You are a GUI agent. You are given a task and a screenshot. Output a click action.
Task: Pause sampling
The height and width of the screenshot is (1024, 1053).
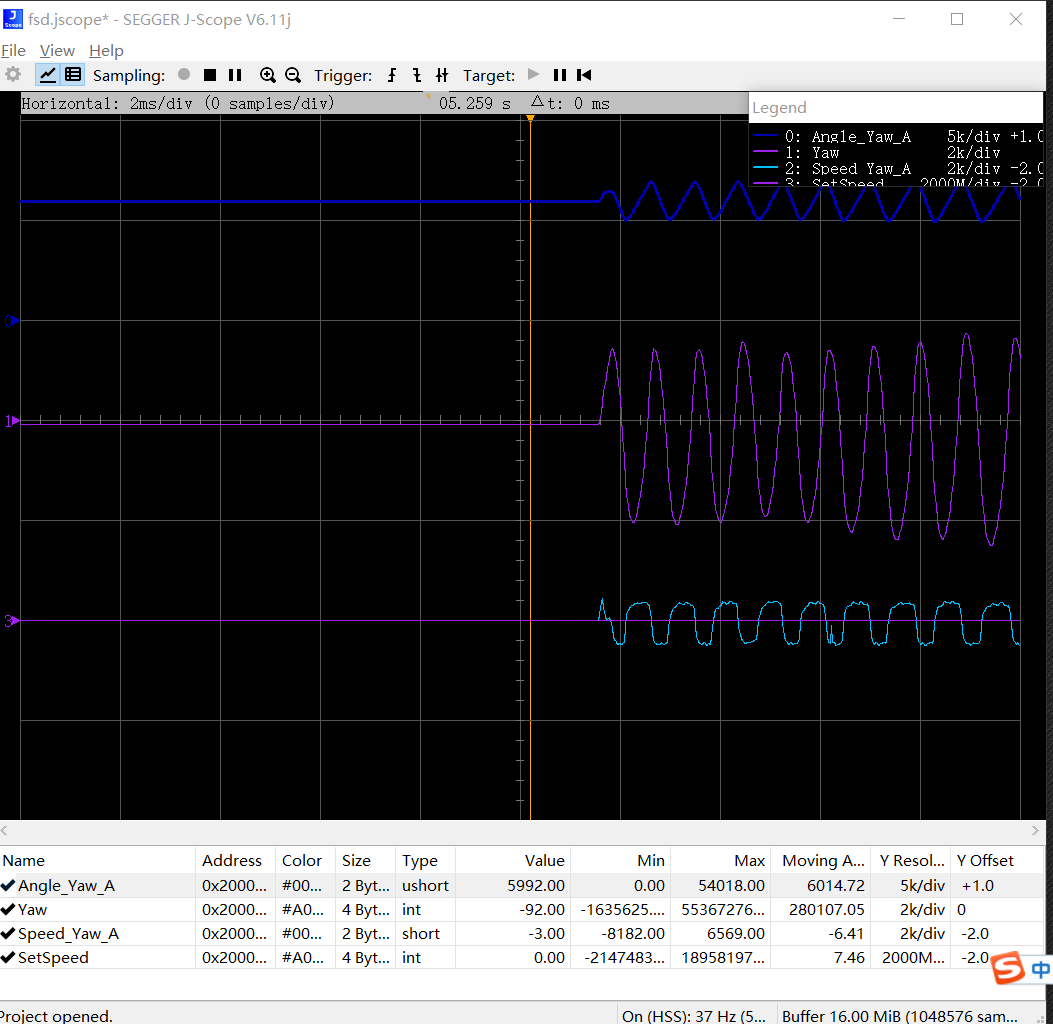tap(235, 75)
